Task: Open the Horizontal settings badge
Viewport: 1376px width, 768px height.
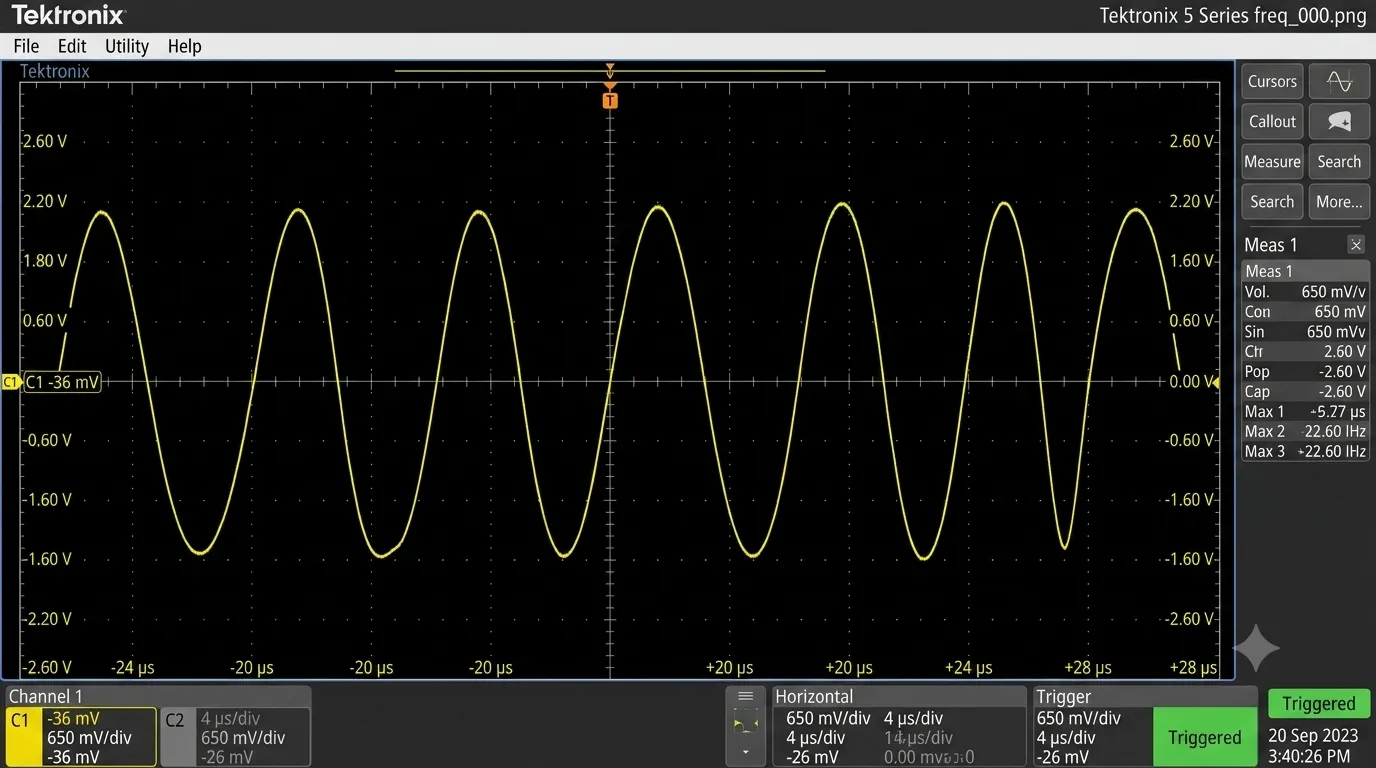Action: pyautogui.click(x=900, y=727)
